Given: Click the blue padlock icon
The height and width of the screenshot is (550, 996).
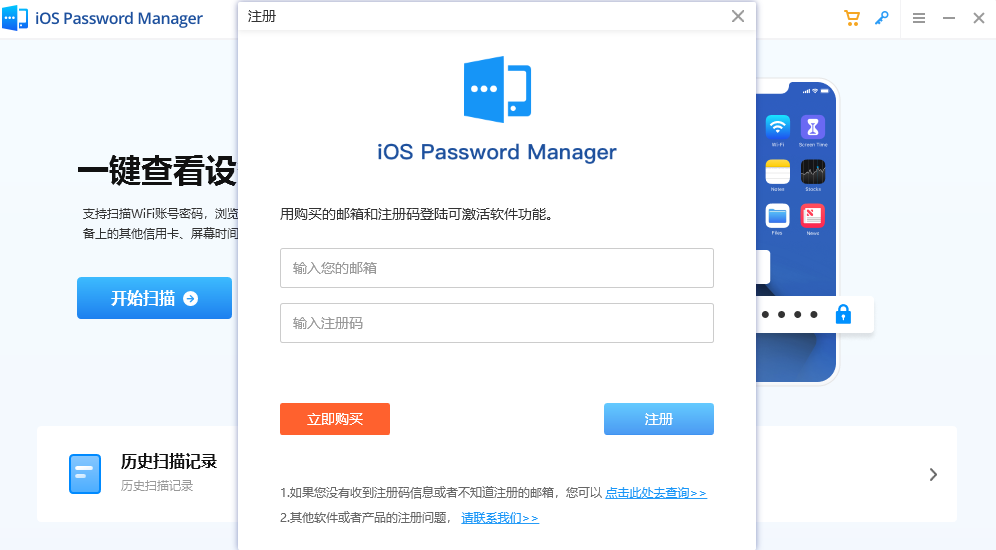Looking at the screenshot, I should pos(843,314).
